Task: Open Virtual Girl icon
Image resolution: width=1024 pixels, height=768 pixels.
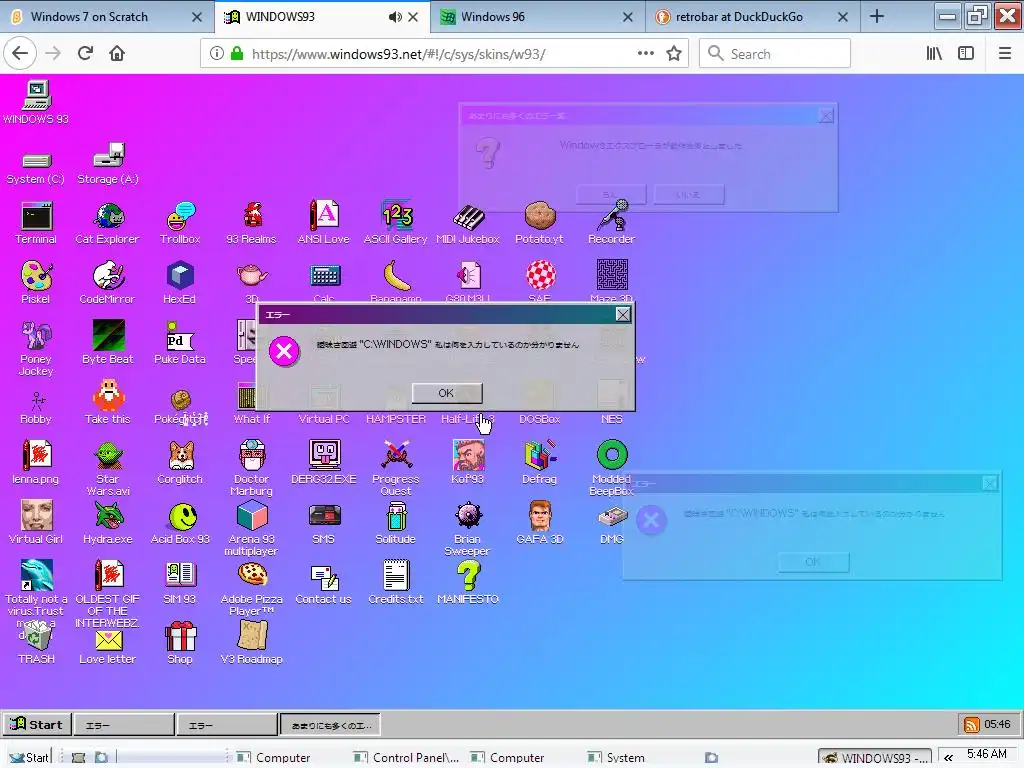Action: 37,522
